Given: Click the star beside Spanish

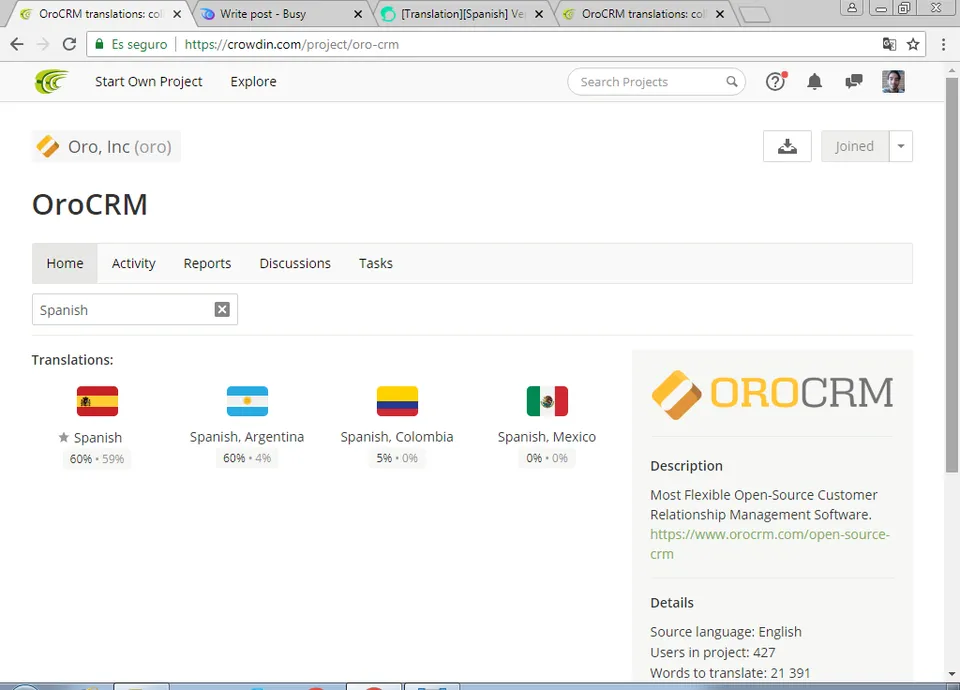Looking at the screenshot, I should point(64,437).
